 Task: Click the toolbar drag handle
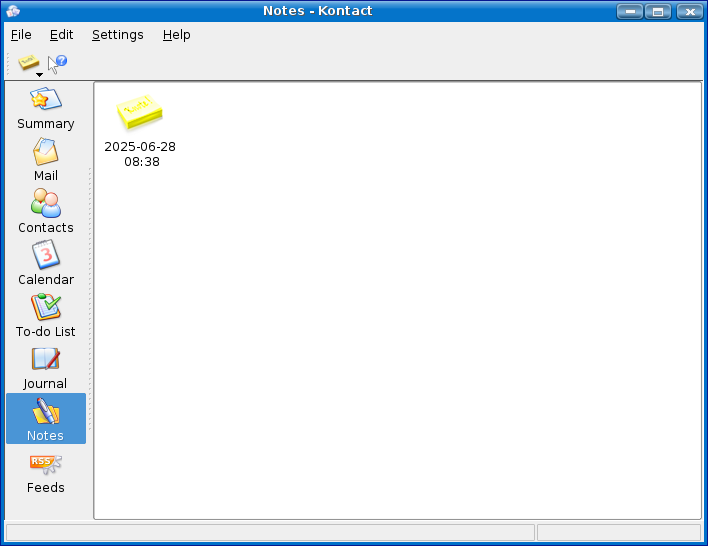[x=9, y=65]
